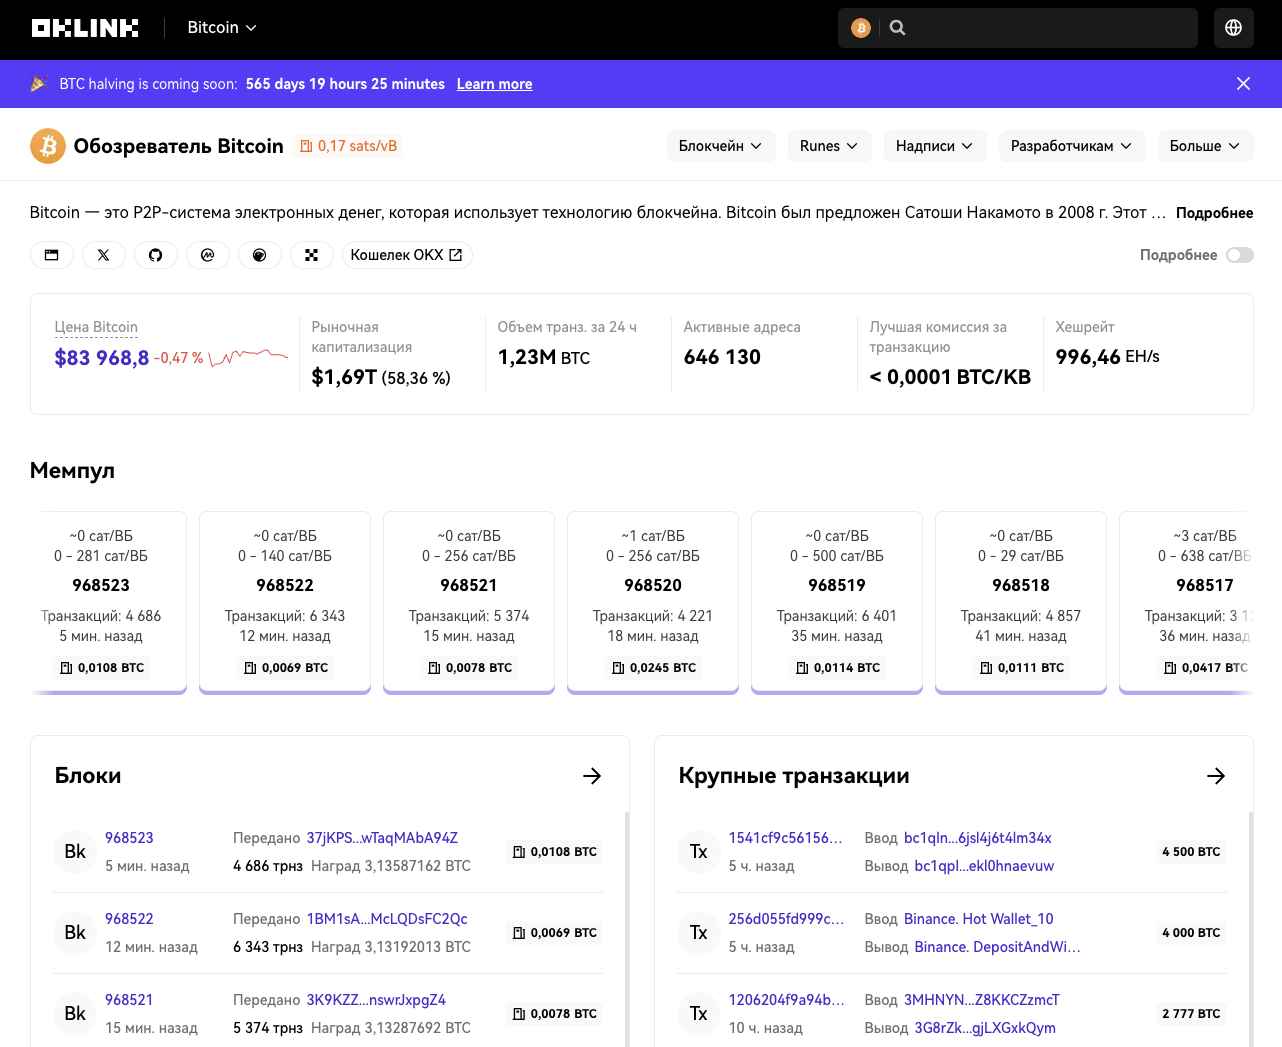Open mempool block card 968518
Screen dimensions: 1282x1047
click(x=1021, y=601)
